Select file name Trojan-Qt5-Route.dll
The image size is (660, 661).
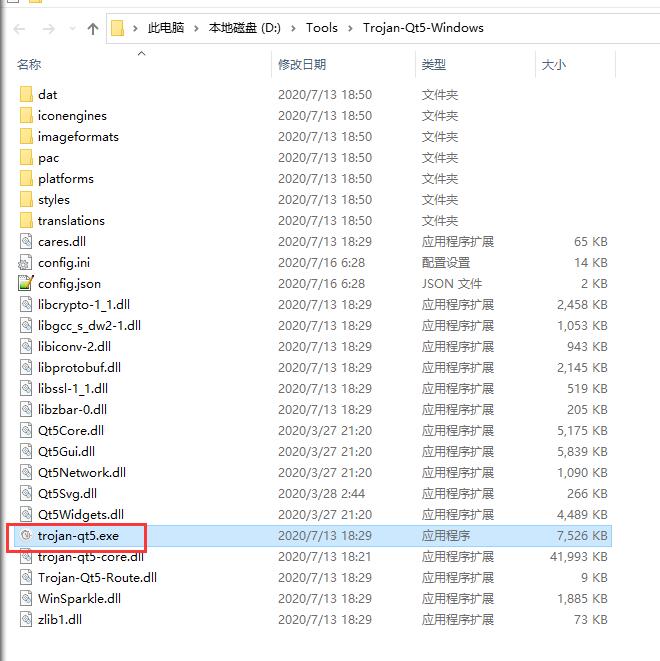coord(97,578)
